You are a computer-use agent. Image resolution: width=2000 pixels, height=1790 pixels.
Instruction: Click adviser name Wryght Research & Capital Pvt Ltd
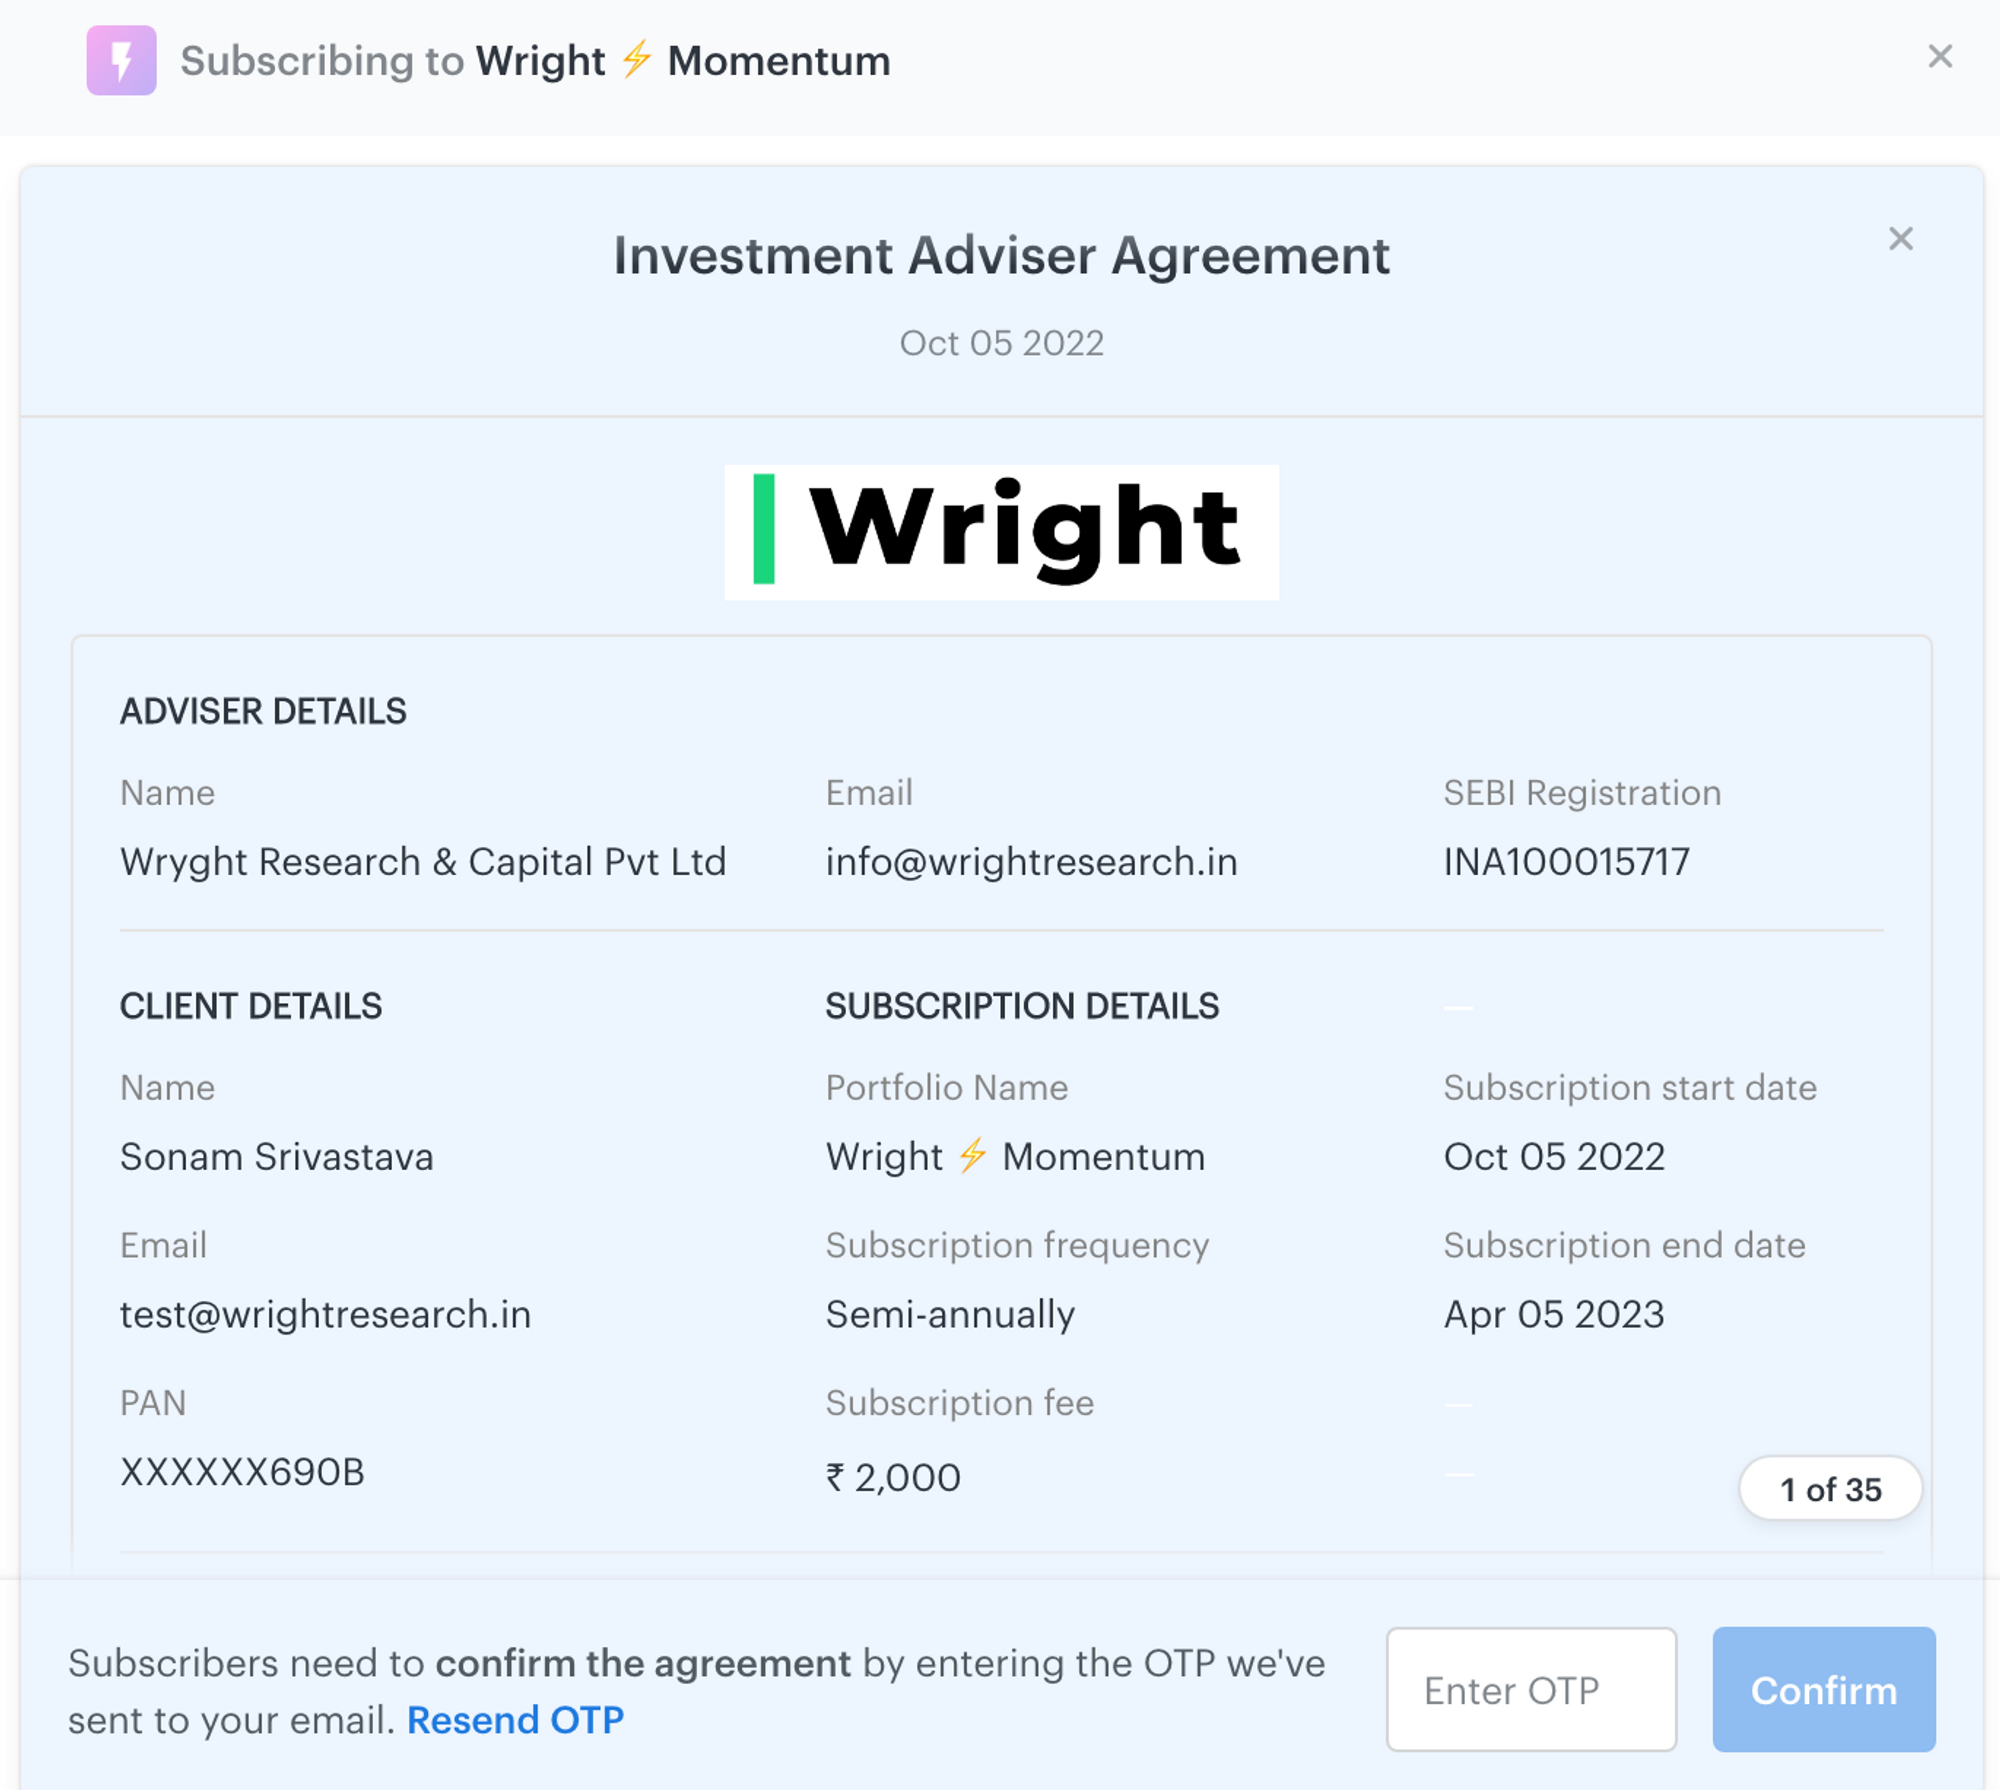pyautogui.click(x=423, y=862)
